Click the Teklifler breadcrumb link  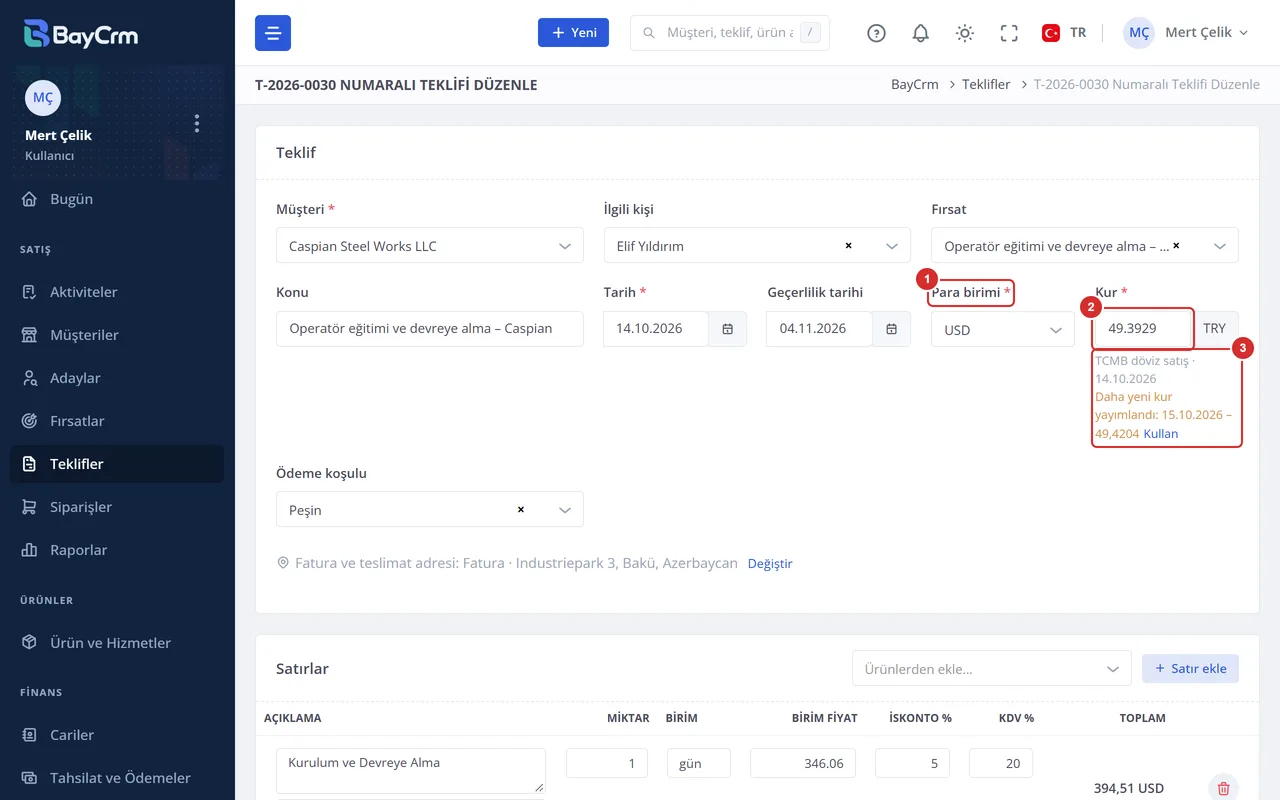(986, 85)
